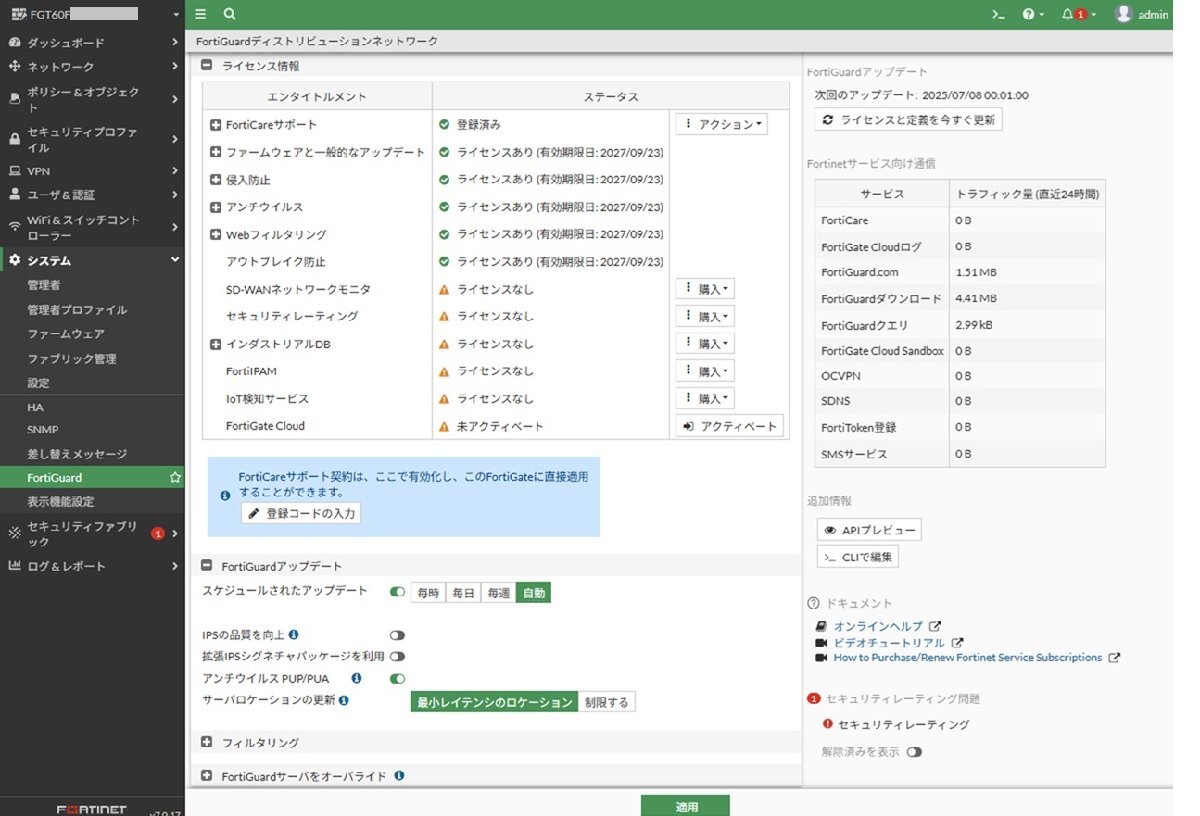This screenshot has height=816, width=1200.
Task: Click info icon beside FortiGuardサーバをオーバライド
Action: point(399,775)
